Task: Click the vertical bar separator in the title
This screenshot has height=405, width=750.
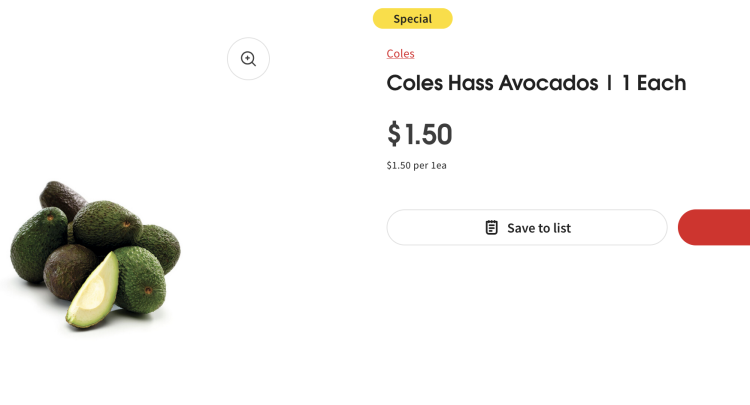Action: pyautogui.click(x=609, y=83)
